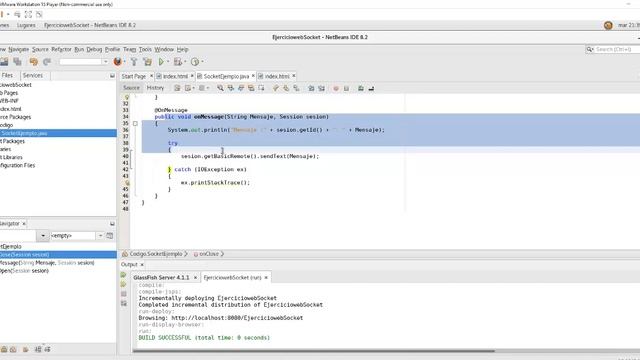Click the NetBeans IDE 8.2 taskbar button
Image resolution: width=640 pixels, height=360 pixels.
(x=90, y=25)
